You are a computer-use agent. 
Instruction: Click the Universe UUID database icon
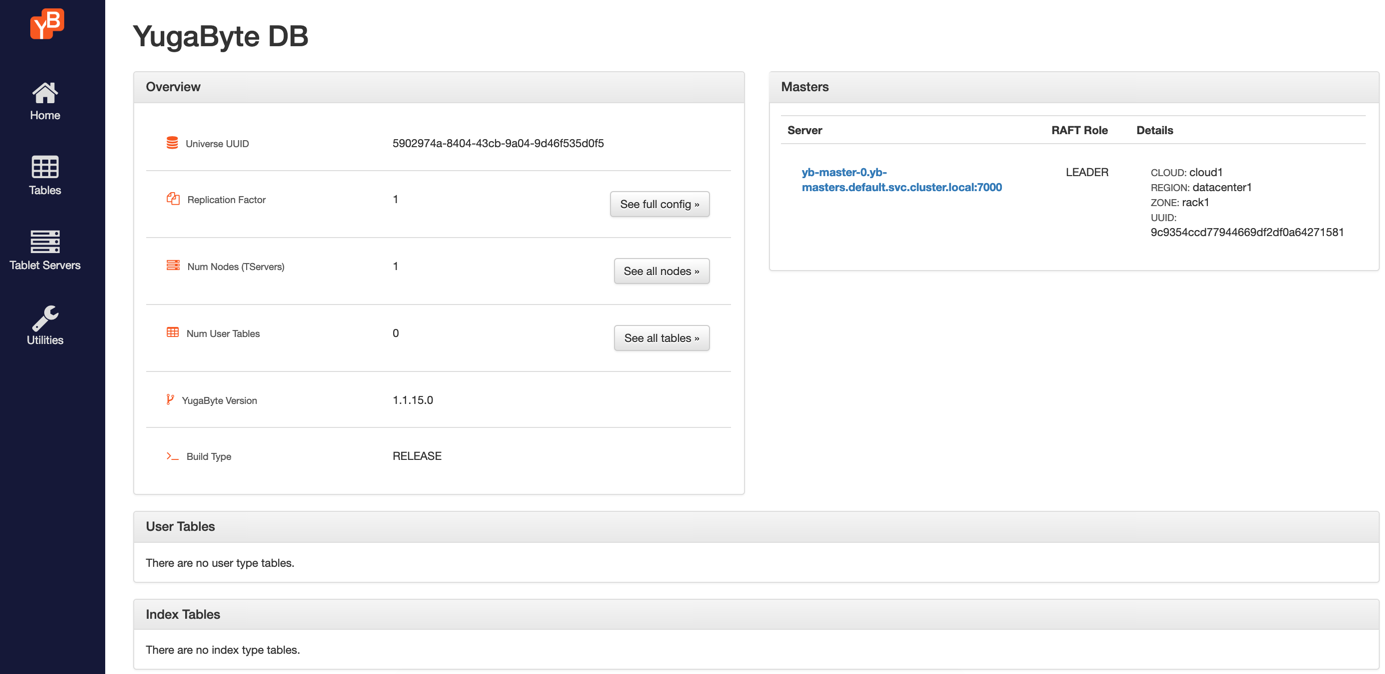172,143
